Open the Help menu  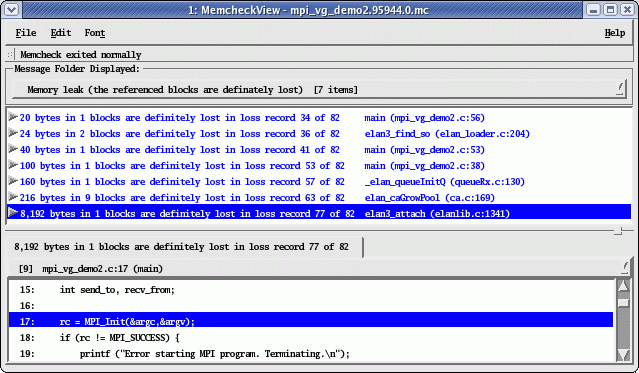[615, 33]
